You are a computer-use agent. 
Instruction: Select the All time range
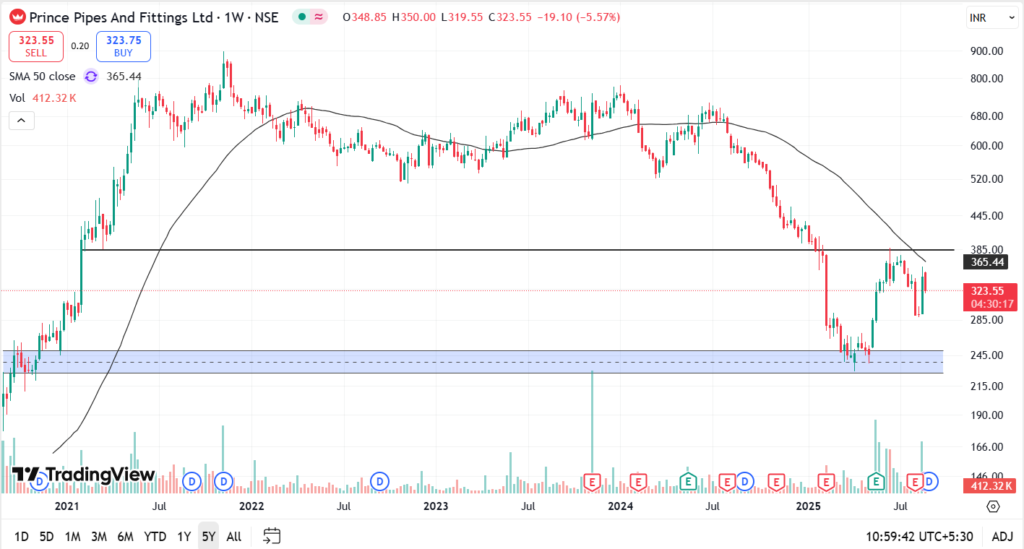[x=234, y=537]
